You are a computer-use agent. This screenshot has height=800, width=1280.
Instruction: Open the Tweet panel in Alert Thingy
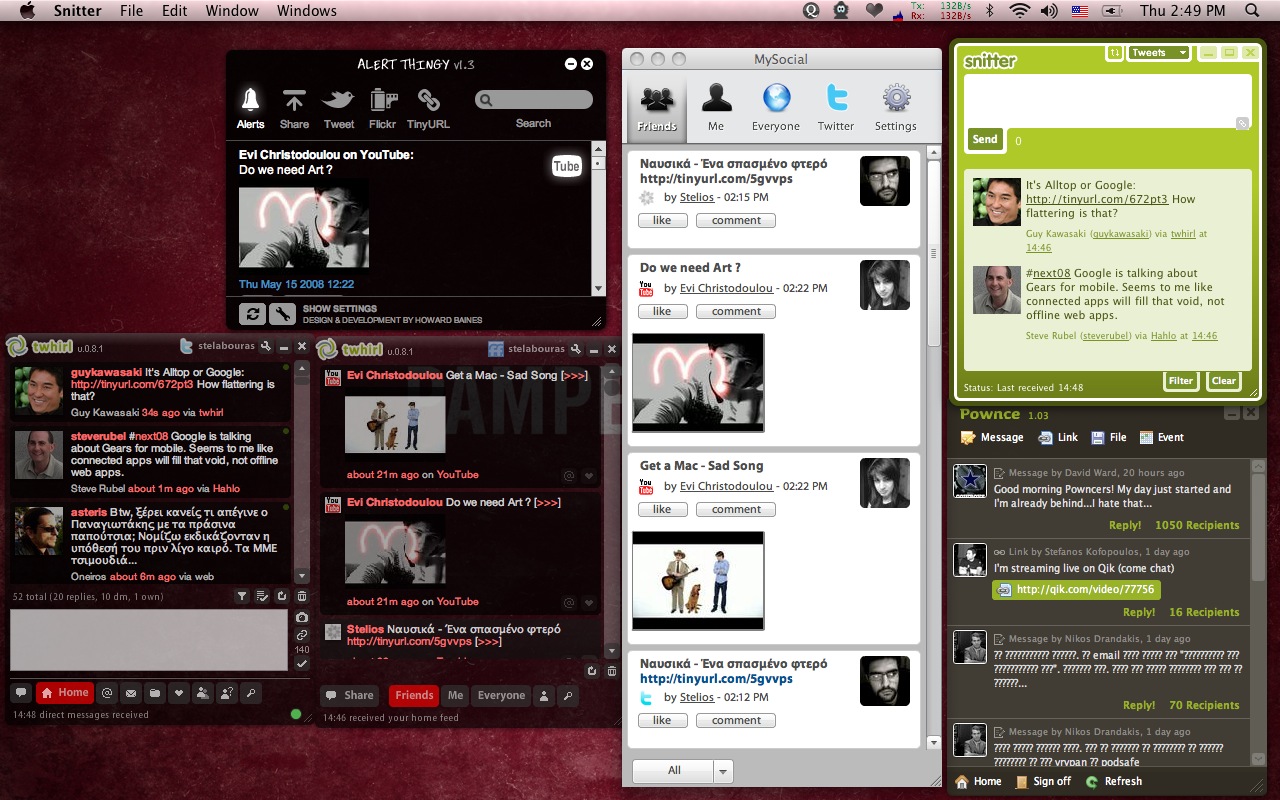click(x=338, y=108)
